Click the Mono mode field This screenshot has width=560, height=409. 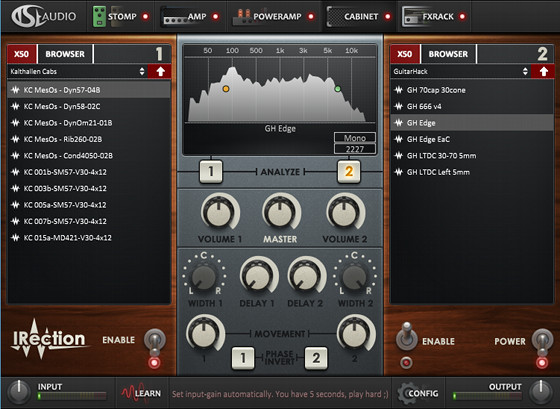pos(355,138)
